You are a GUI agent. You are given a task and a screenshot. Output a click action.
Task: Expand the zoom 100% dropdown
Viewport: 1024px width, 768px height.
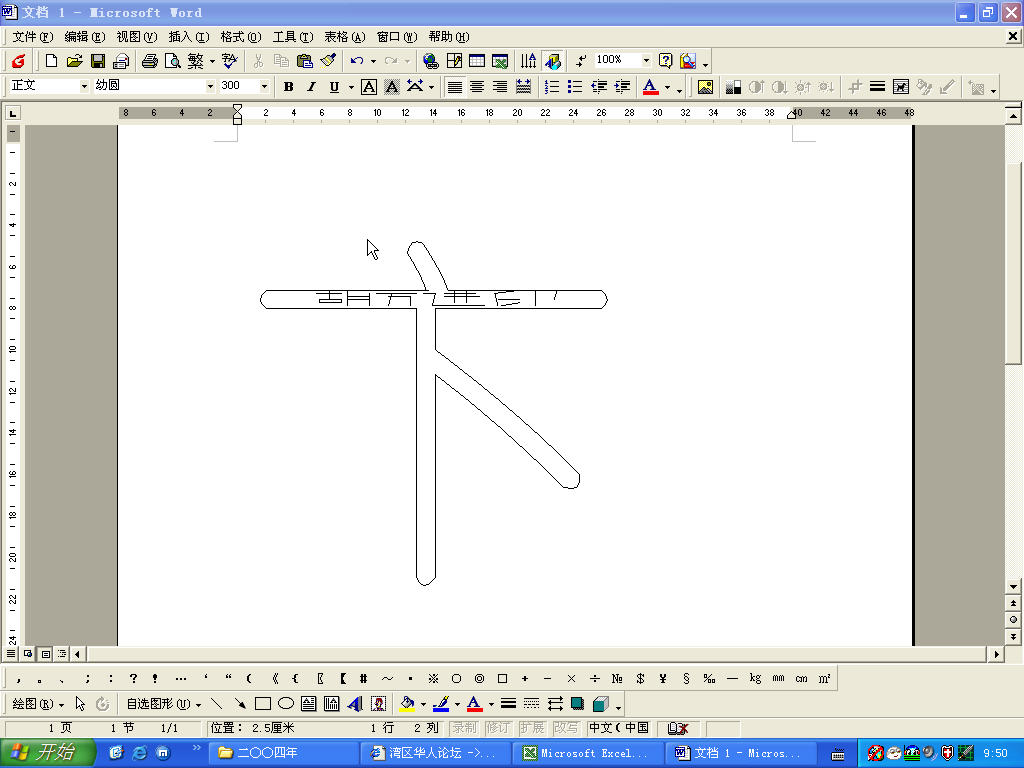[x=646, y=61]
